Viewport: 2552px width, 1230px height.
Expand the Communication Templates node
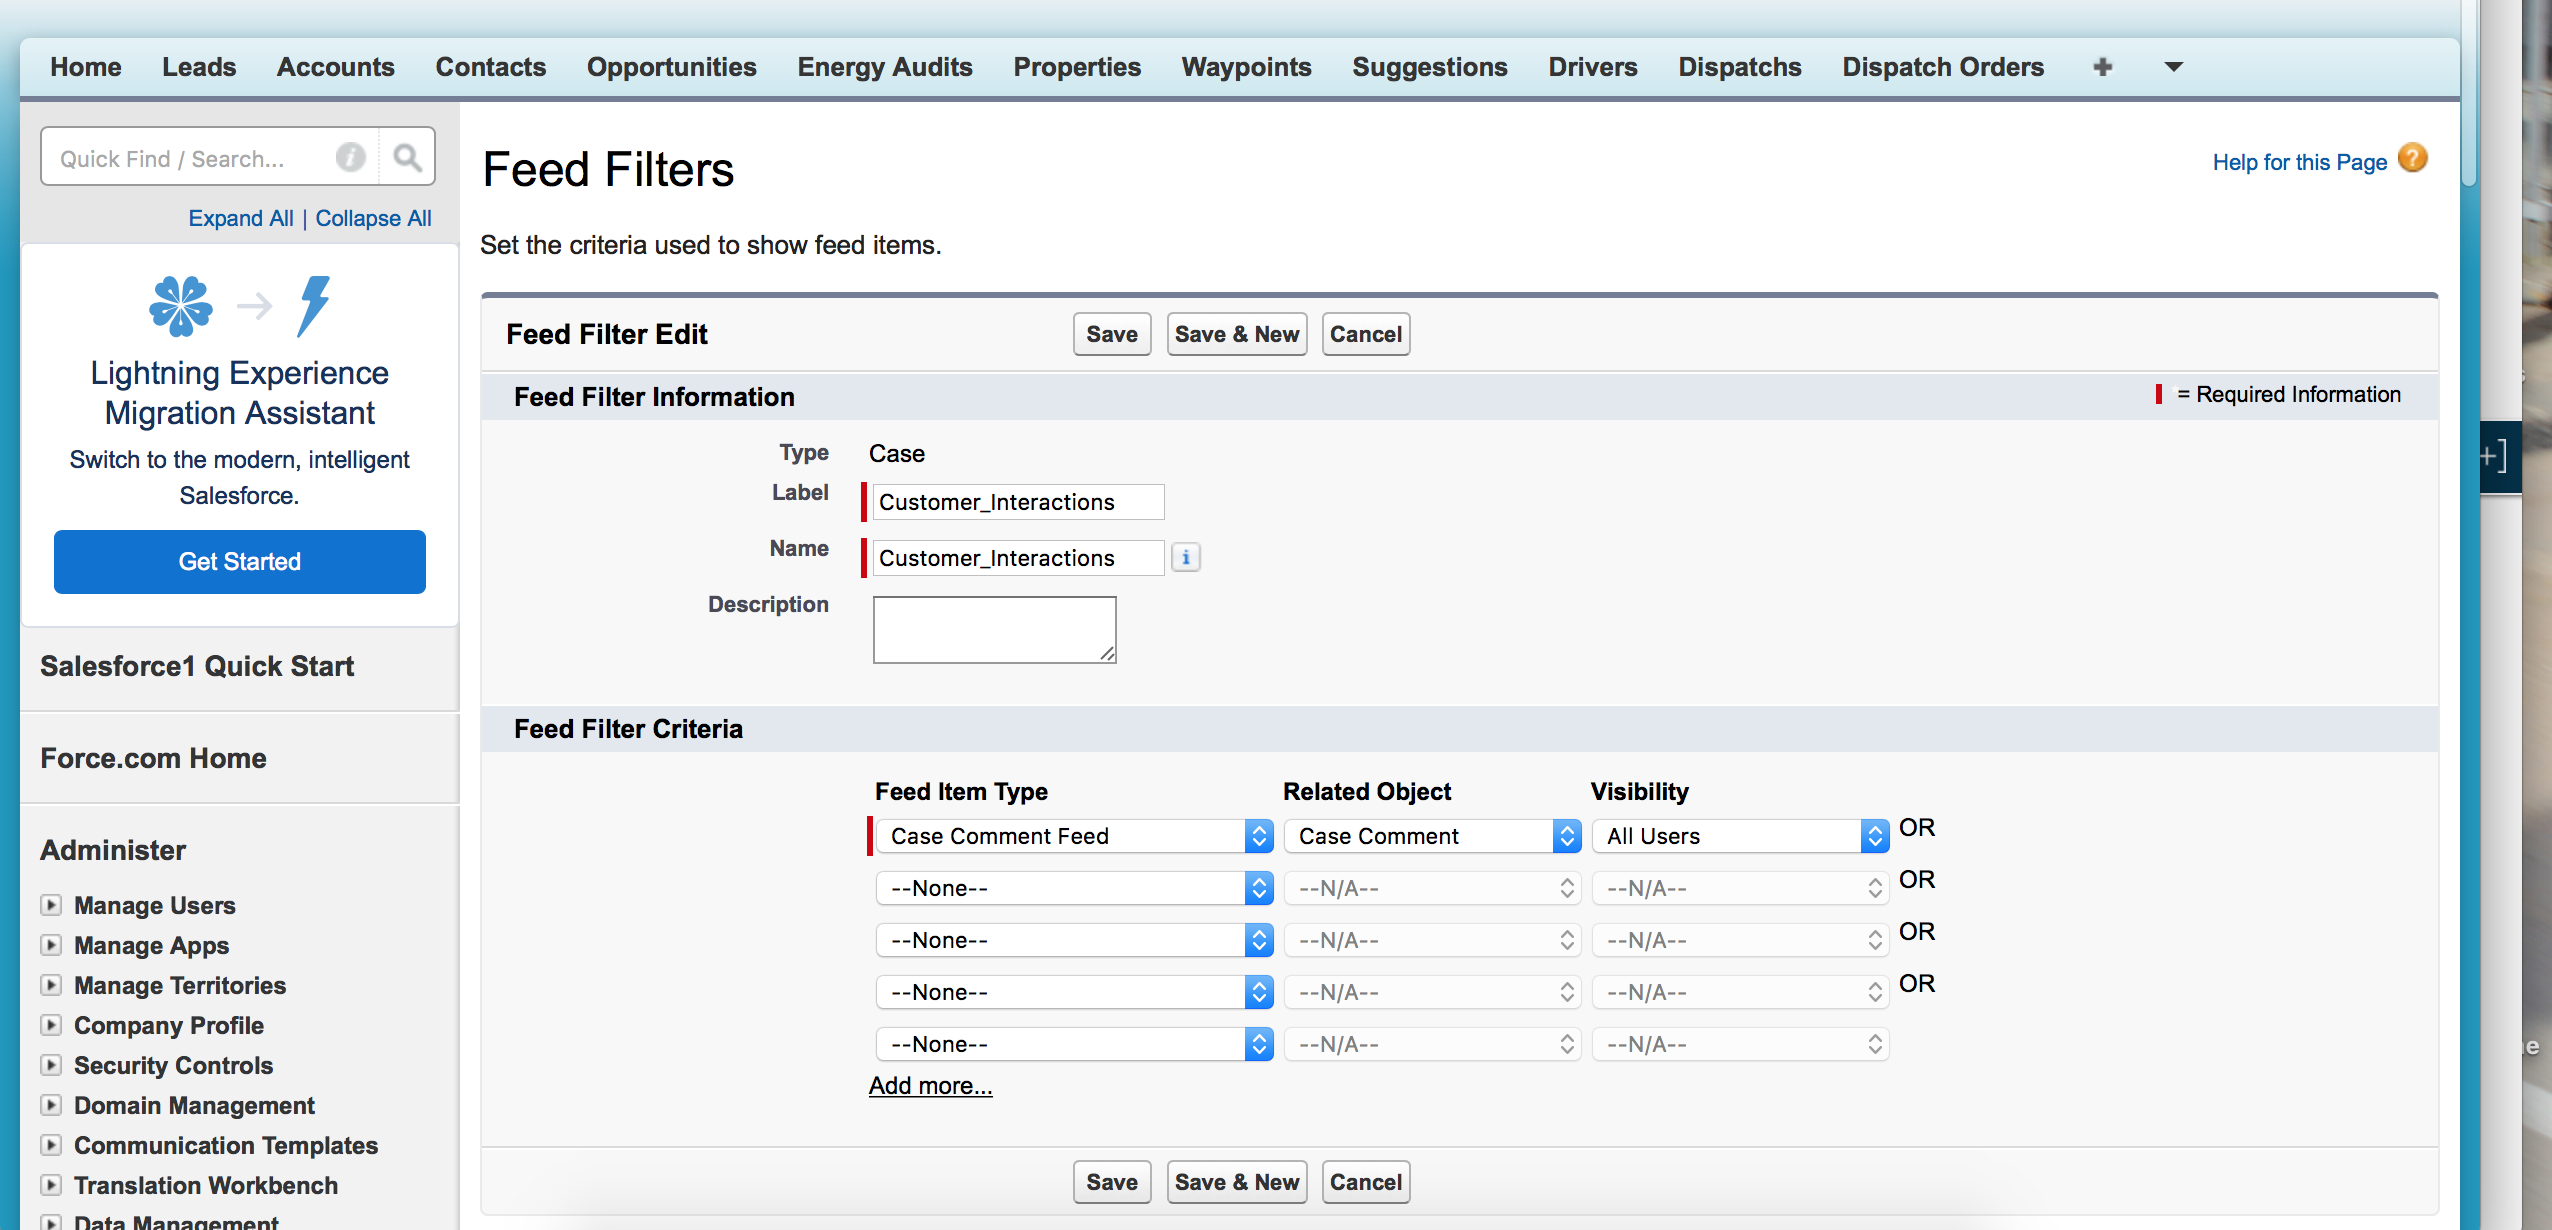pyautogui.click(x=51, y=1145)
